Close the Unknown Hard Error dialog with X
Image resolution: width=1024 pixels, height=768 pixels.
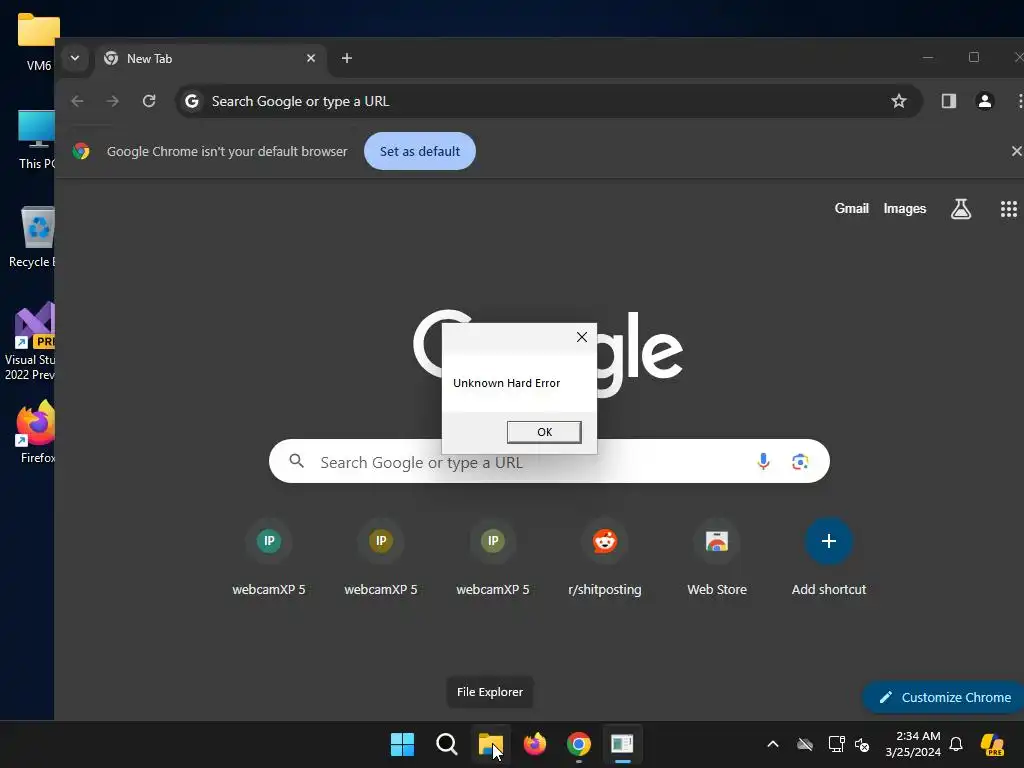(x=582, y=337)
